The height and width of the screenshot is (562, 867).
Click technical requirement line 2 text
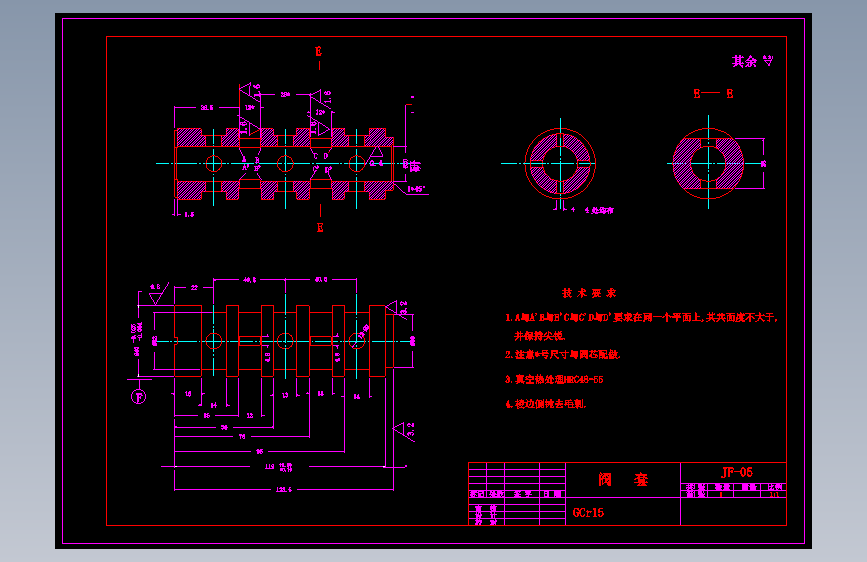pos(563,355)
